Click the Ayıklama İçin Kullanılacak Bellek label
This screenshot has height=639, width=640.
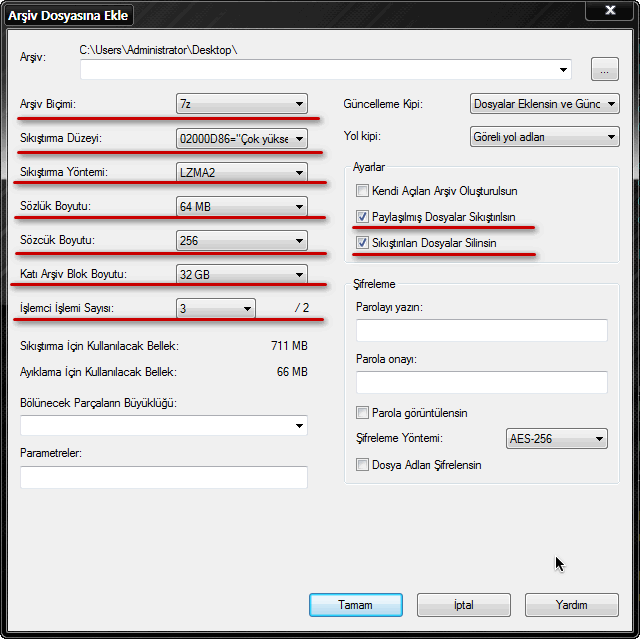pyautogui.click(x=98, y=372)
